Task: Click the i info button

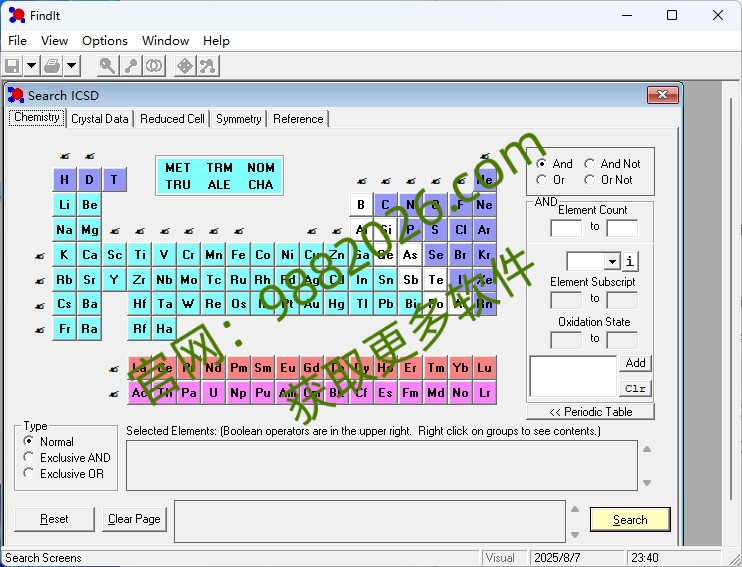Action: pos(630,261)
